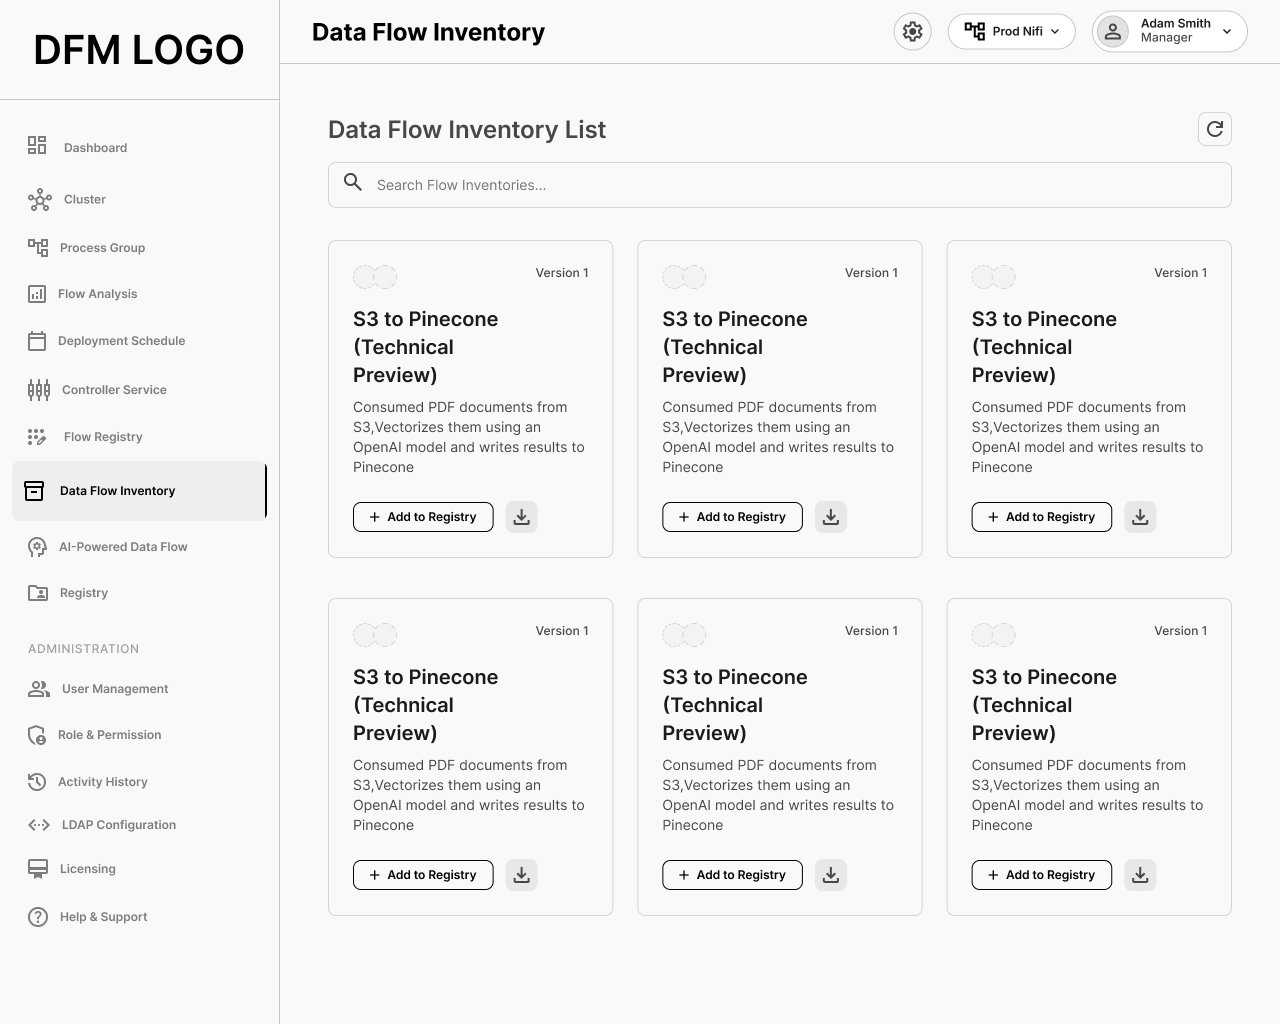Image resolution: width=1280 pixels, height=1024 pixels.
Task: Download the flow in bottom-right card
Action: click(1140, 875)
